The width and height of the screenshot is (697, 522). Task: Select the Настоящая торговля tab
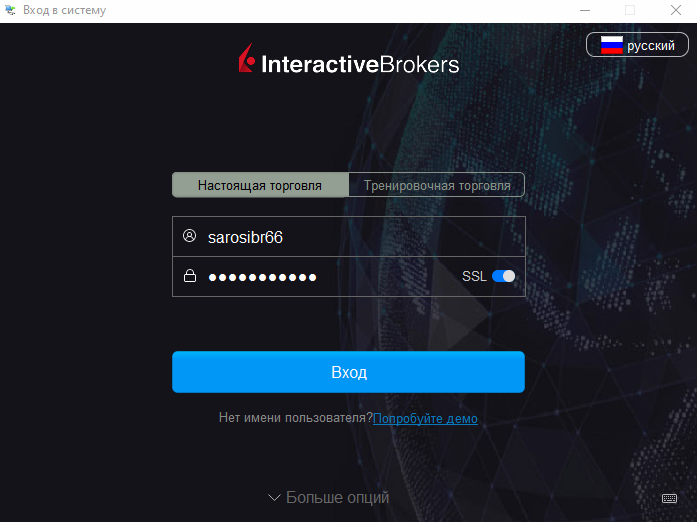(x=260, y=185)
